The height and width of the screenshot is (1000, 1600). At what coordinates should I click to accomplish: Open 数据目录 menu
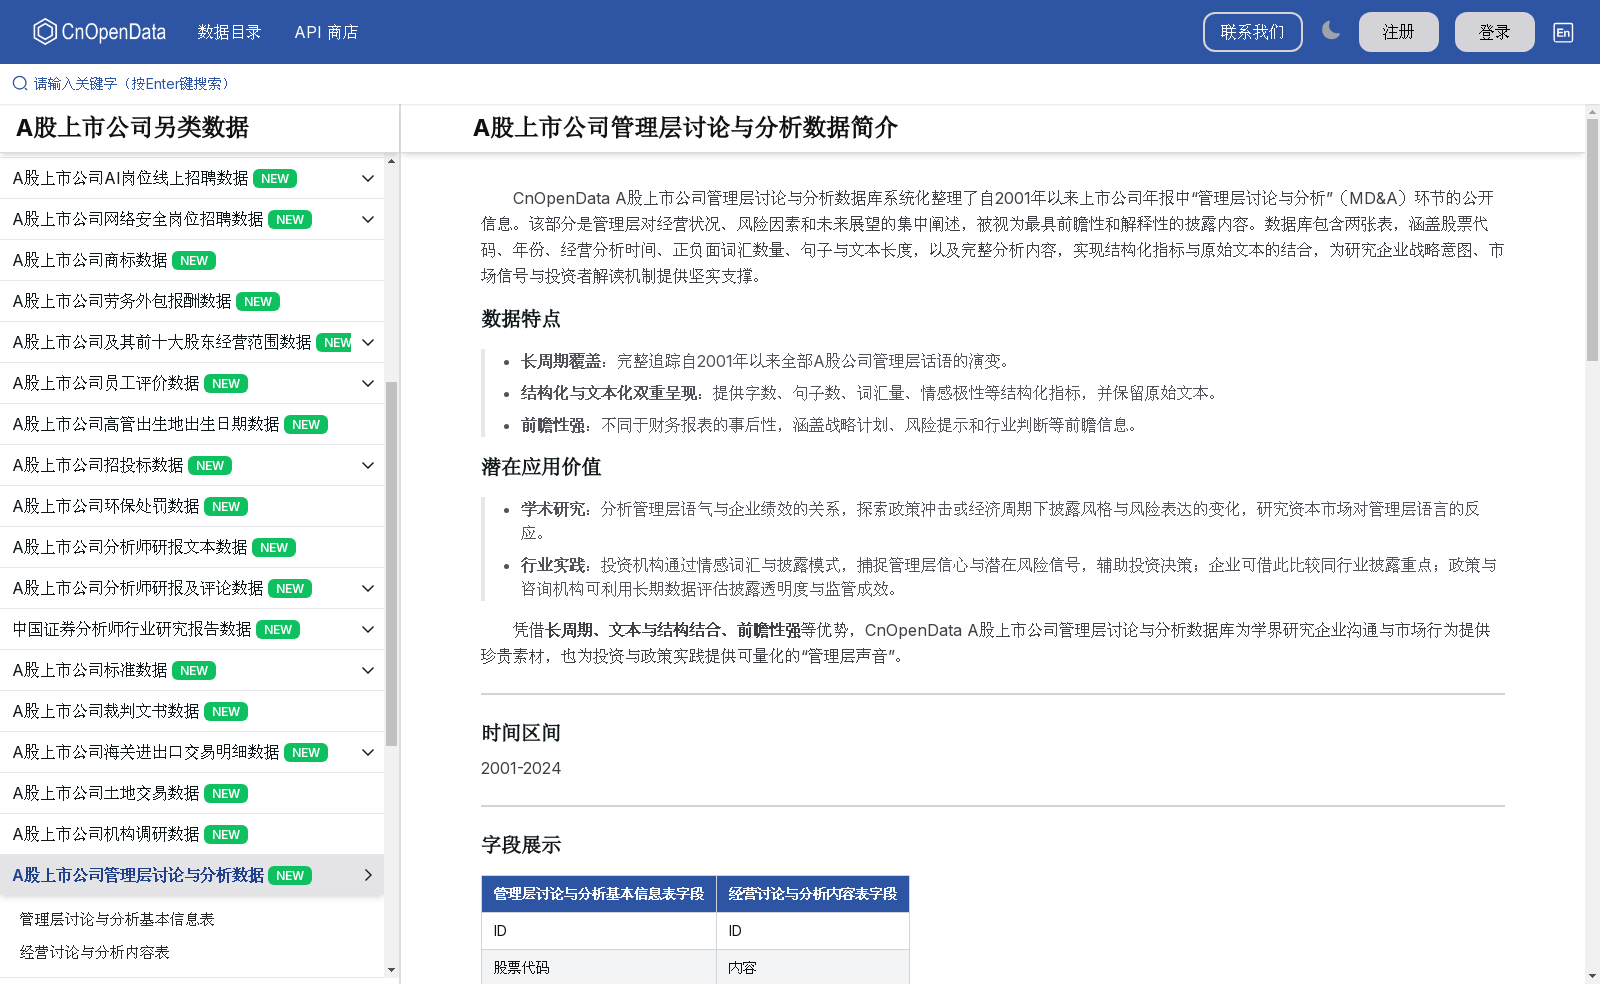tap(229, 32)
